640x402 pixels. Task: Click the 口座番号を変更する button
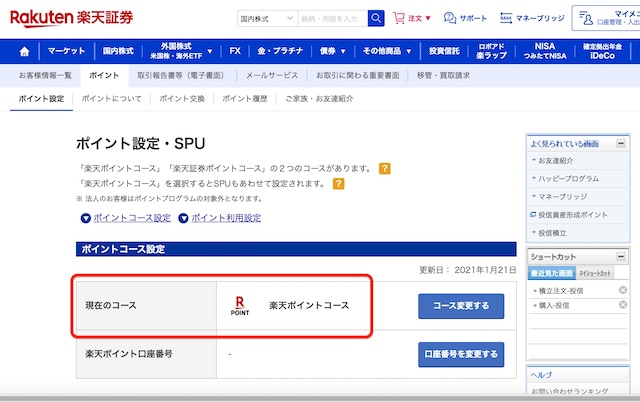click(x=461, y=354)
